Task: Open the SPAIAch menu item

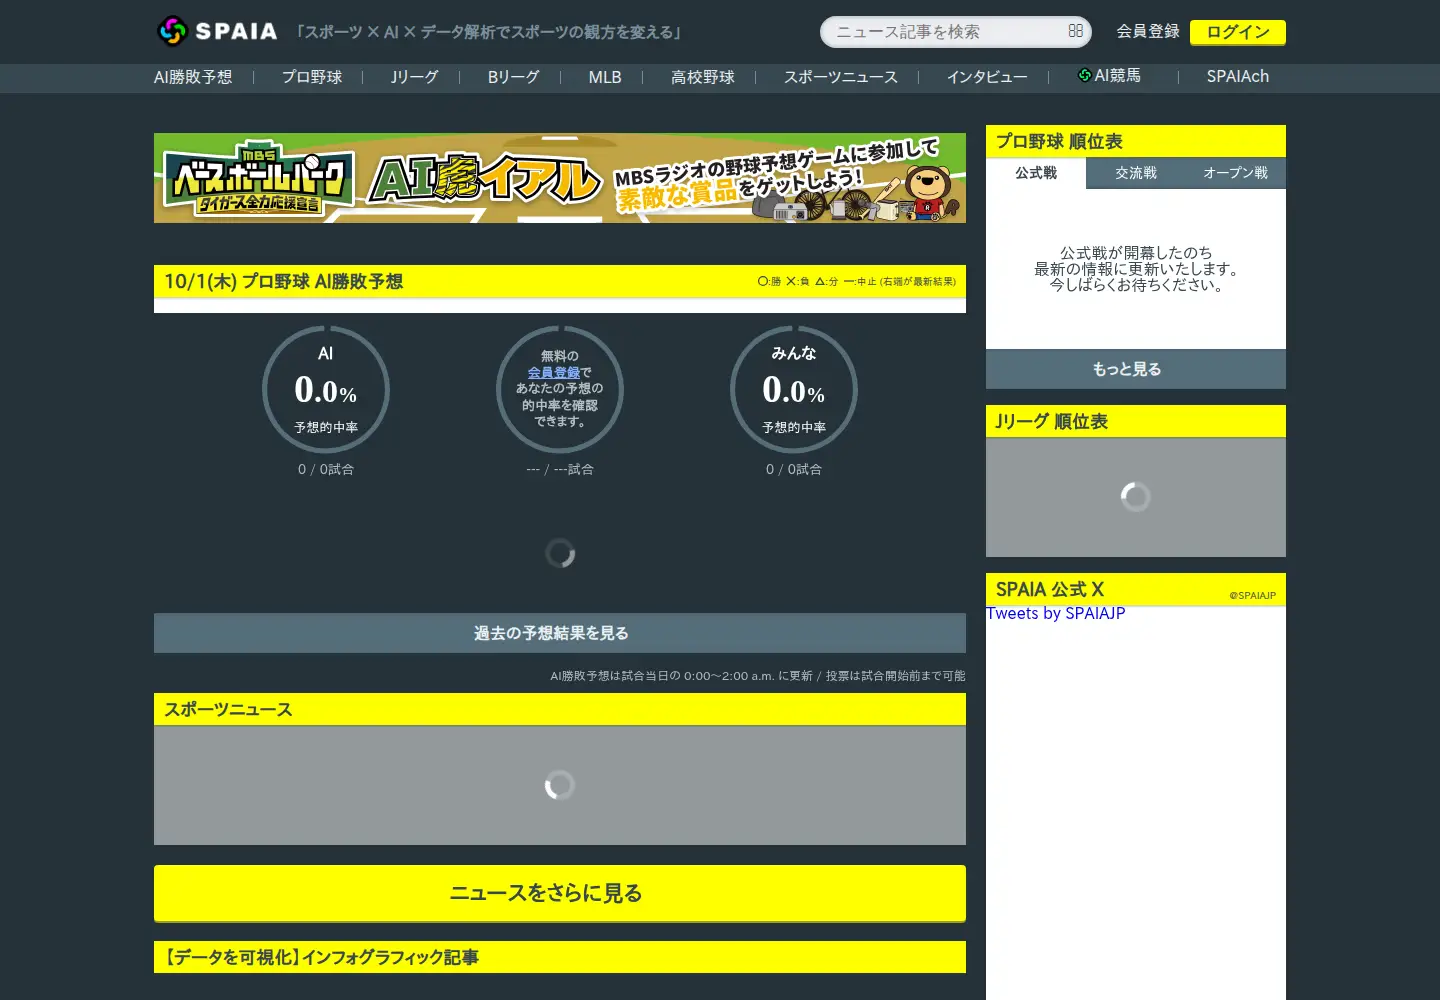Action: pos(1238,77)
